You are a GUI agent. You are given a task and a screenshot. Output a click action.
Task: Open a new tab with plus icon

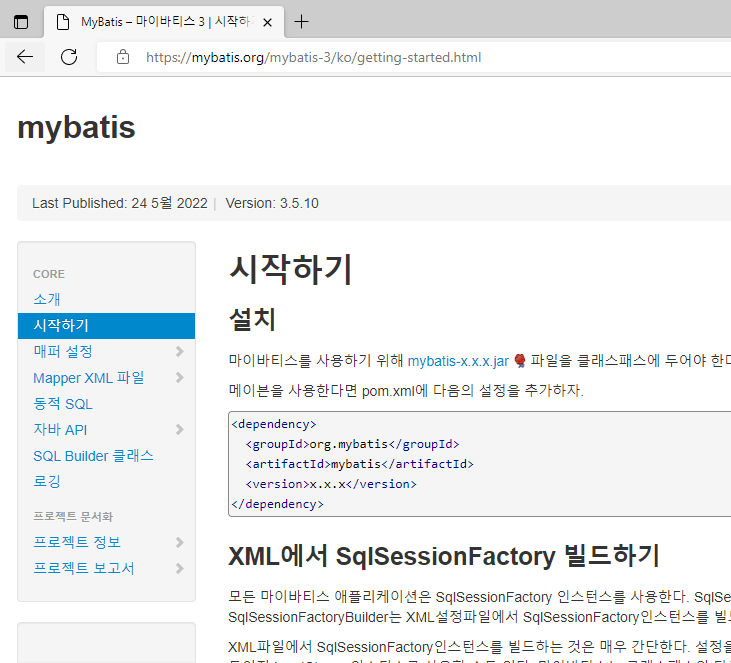tap(301, 21)
